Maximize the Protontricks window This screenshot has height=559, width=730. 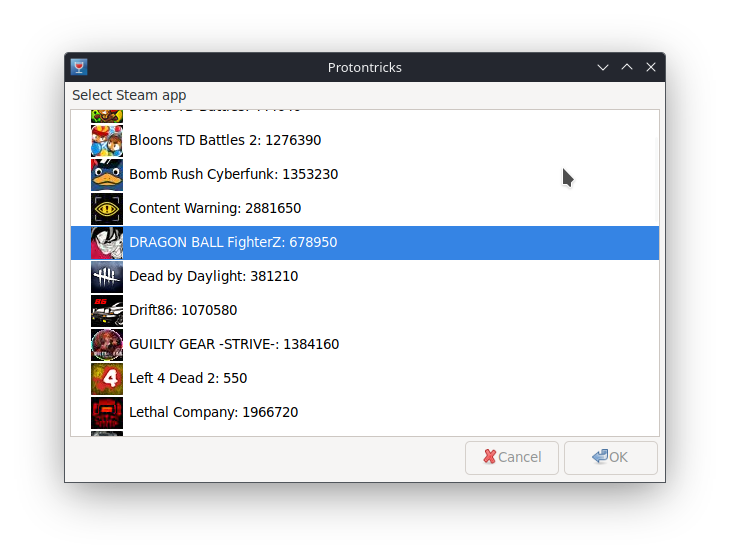pos(627,67)
